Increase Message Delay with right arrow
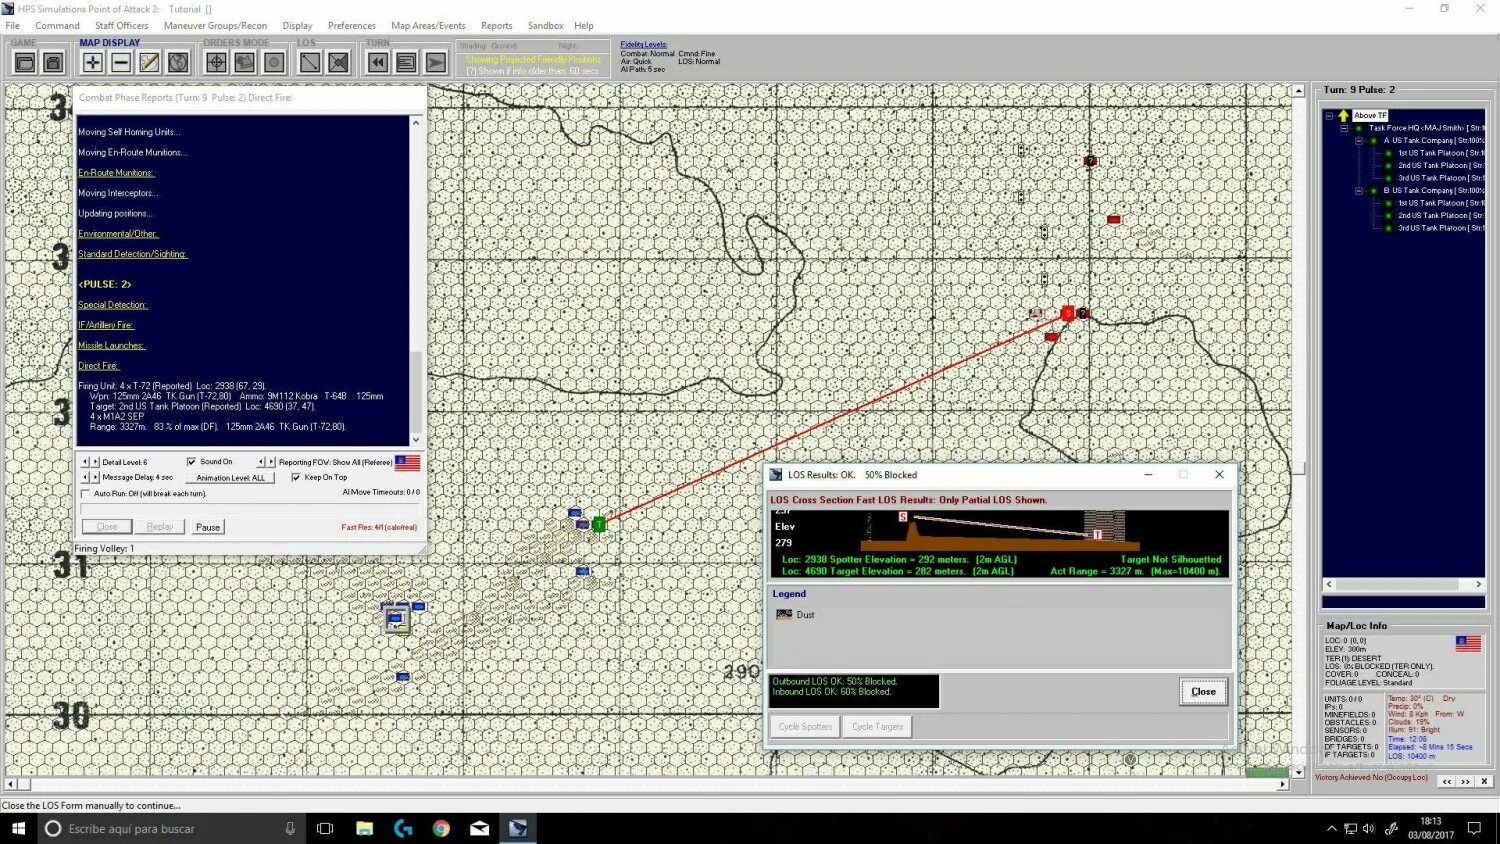Viewport: 1500px width, 844px height. click(95, 477)
